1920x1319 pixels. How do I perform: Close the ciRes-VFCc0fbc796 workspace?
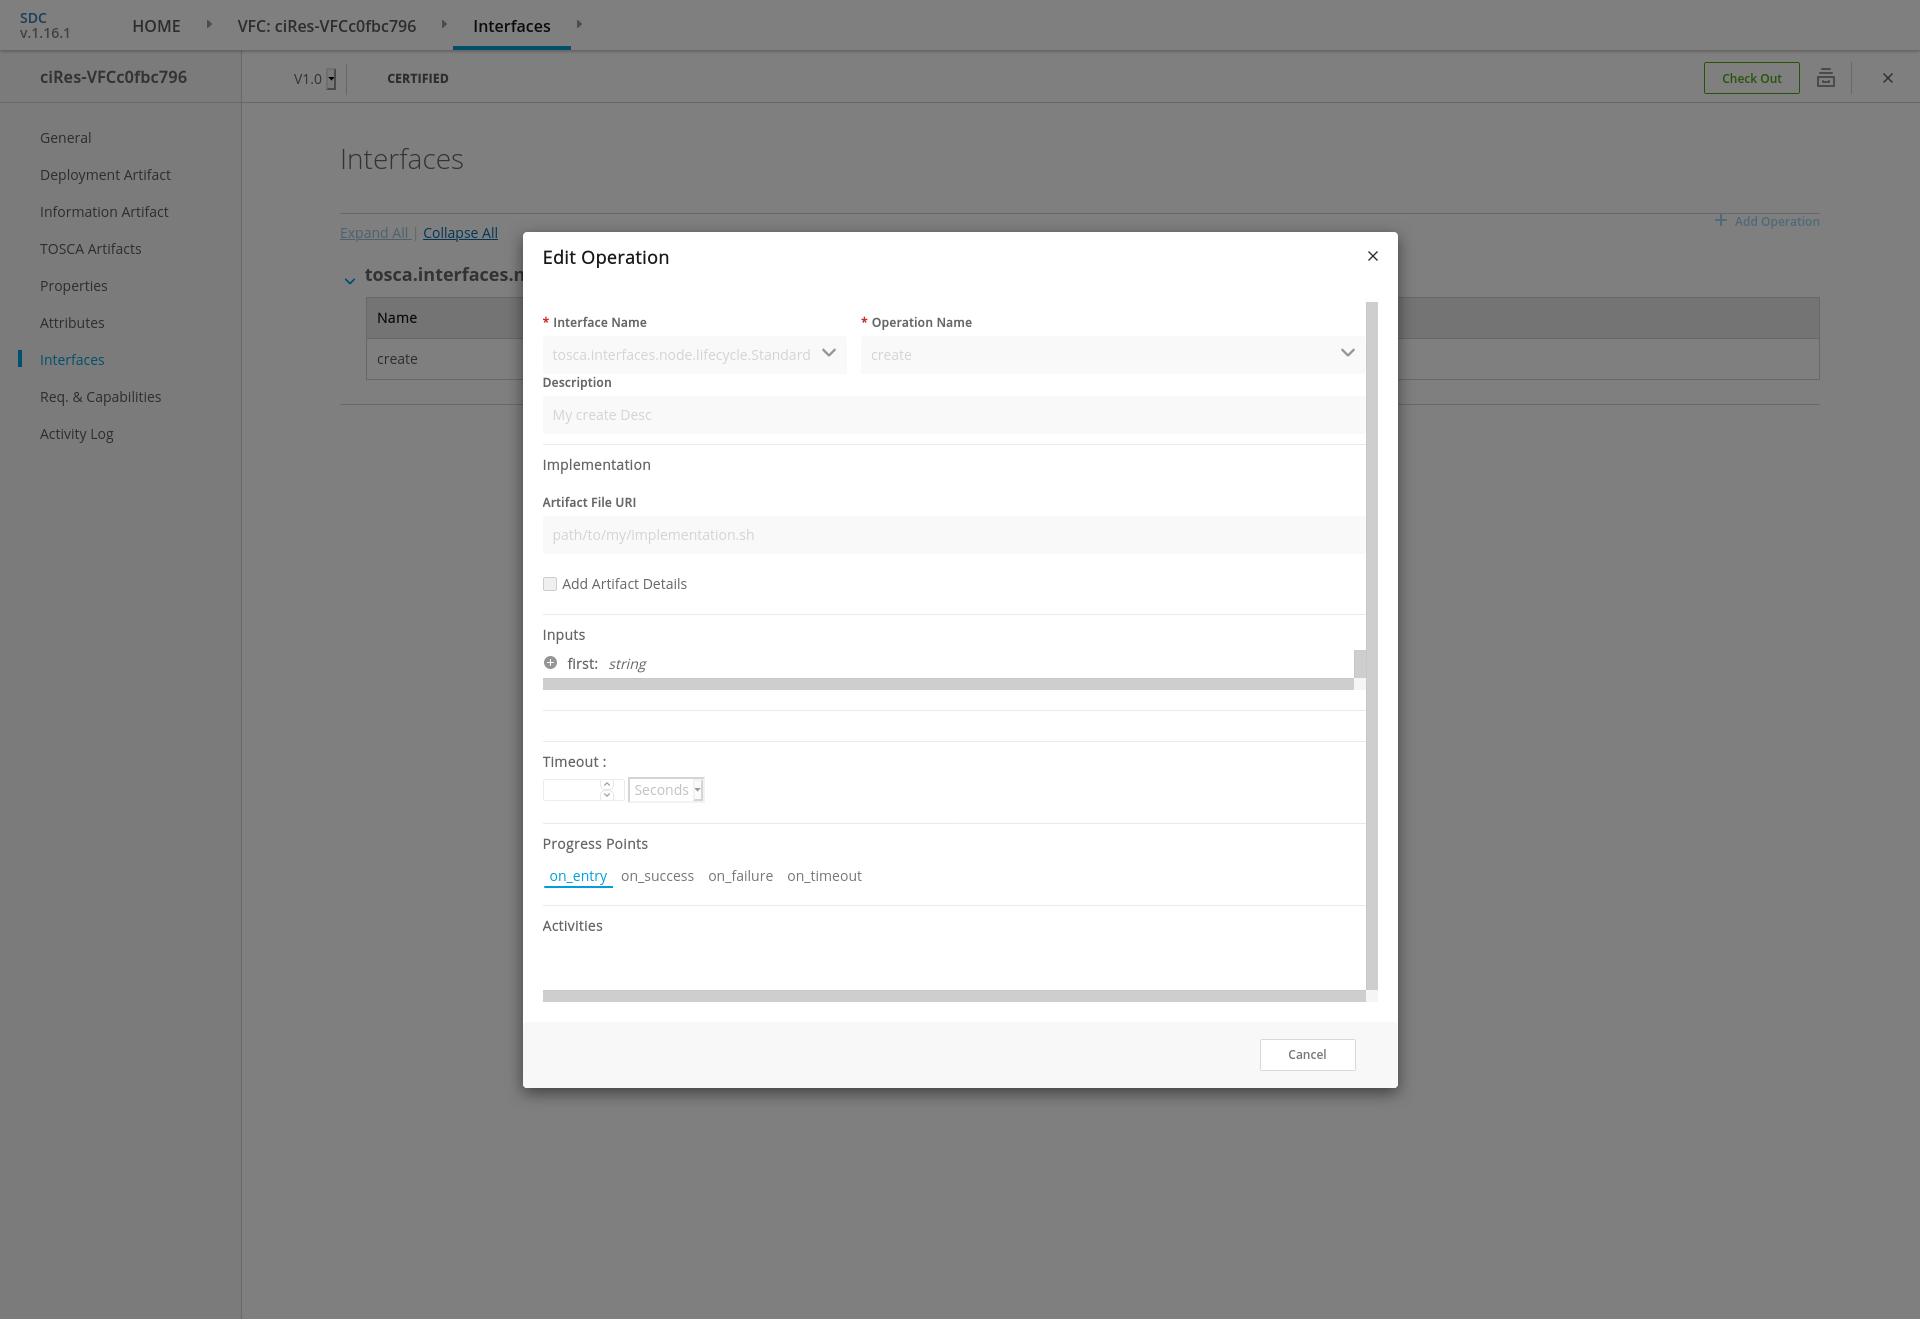point(1887,78)
